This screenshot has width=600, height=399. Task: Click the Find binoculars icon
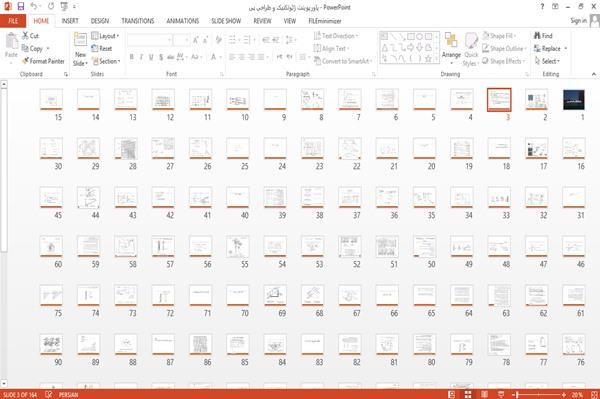click(537, 36)
